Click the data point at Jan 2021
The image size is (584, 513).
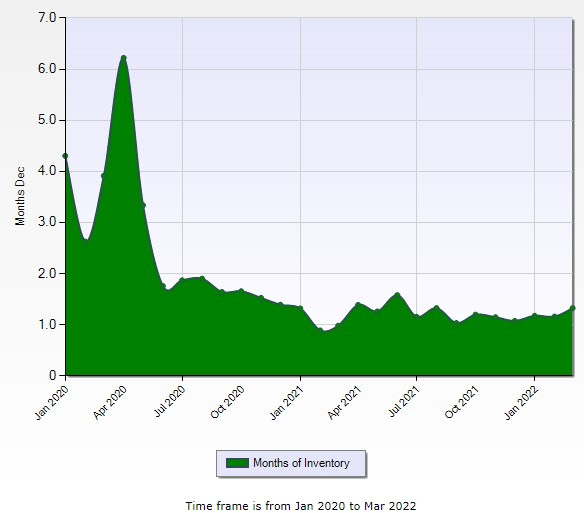tap(301, 308)
